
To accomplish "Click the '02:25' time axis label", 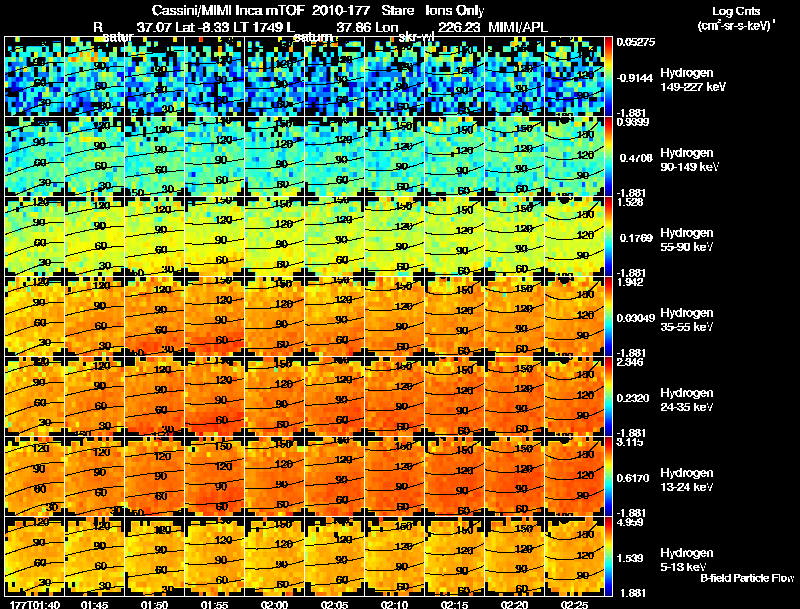I will click(x=574, y=604).
